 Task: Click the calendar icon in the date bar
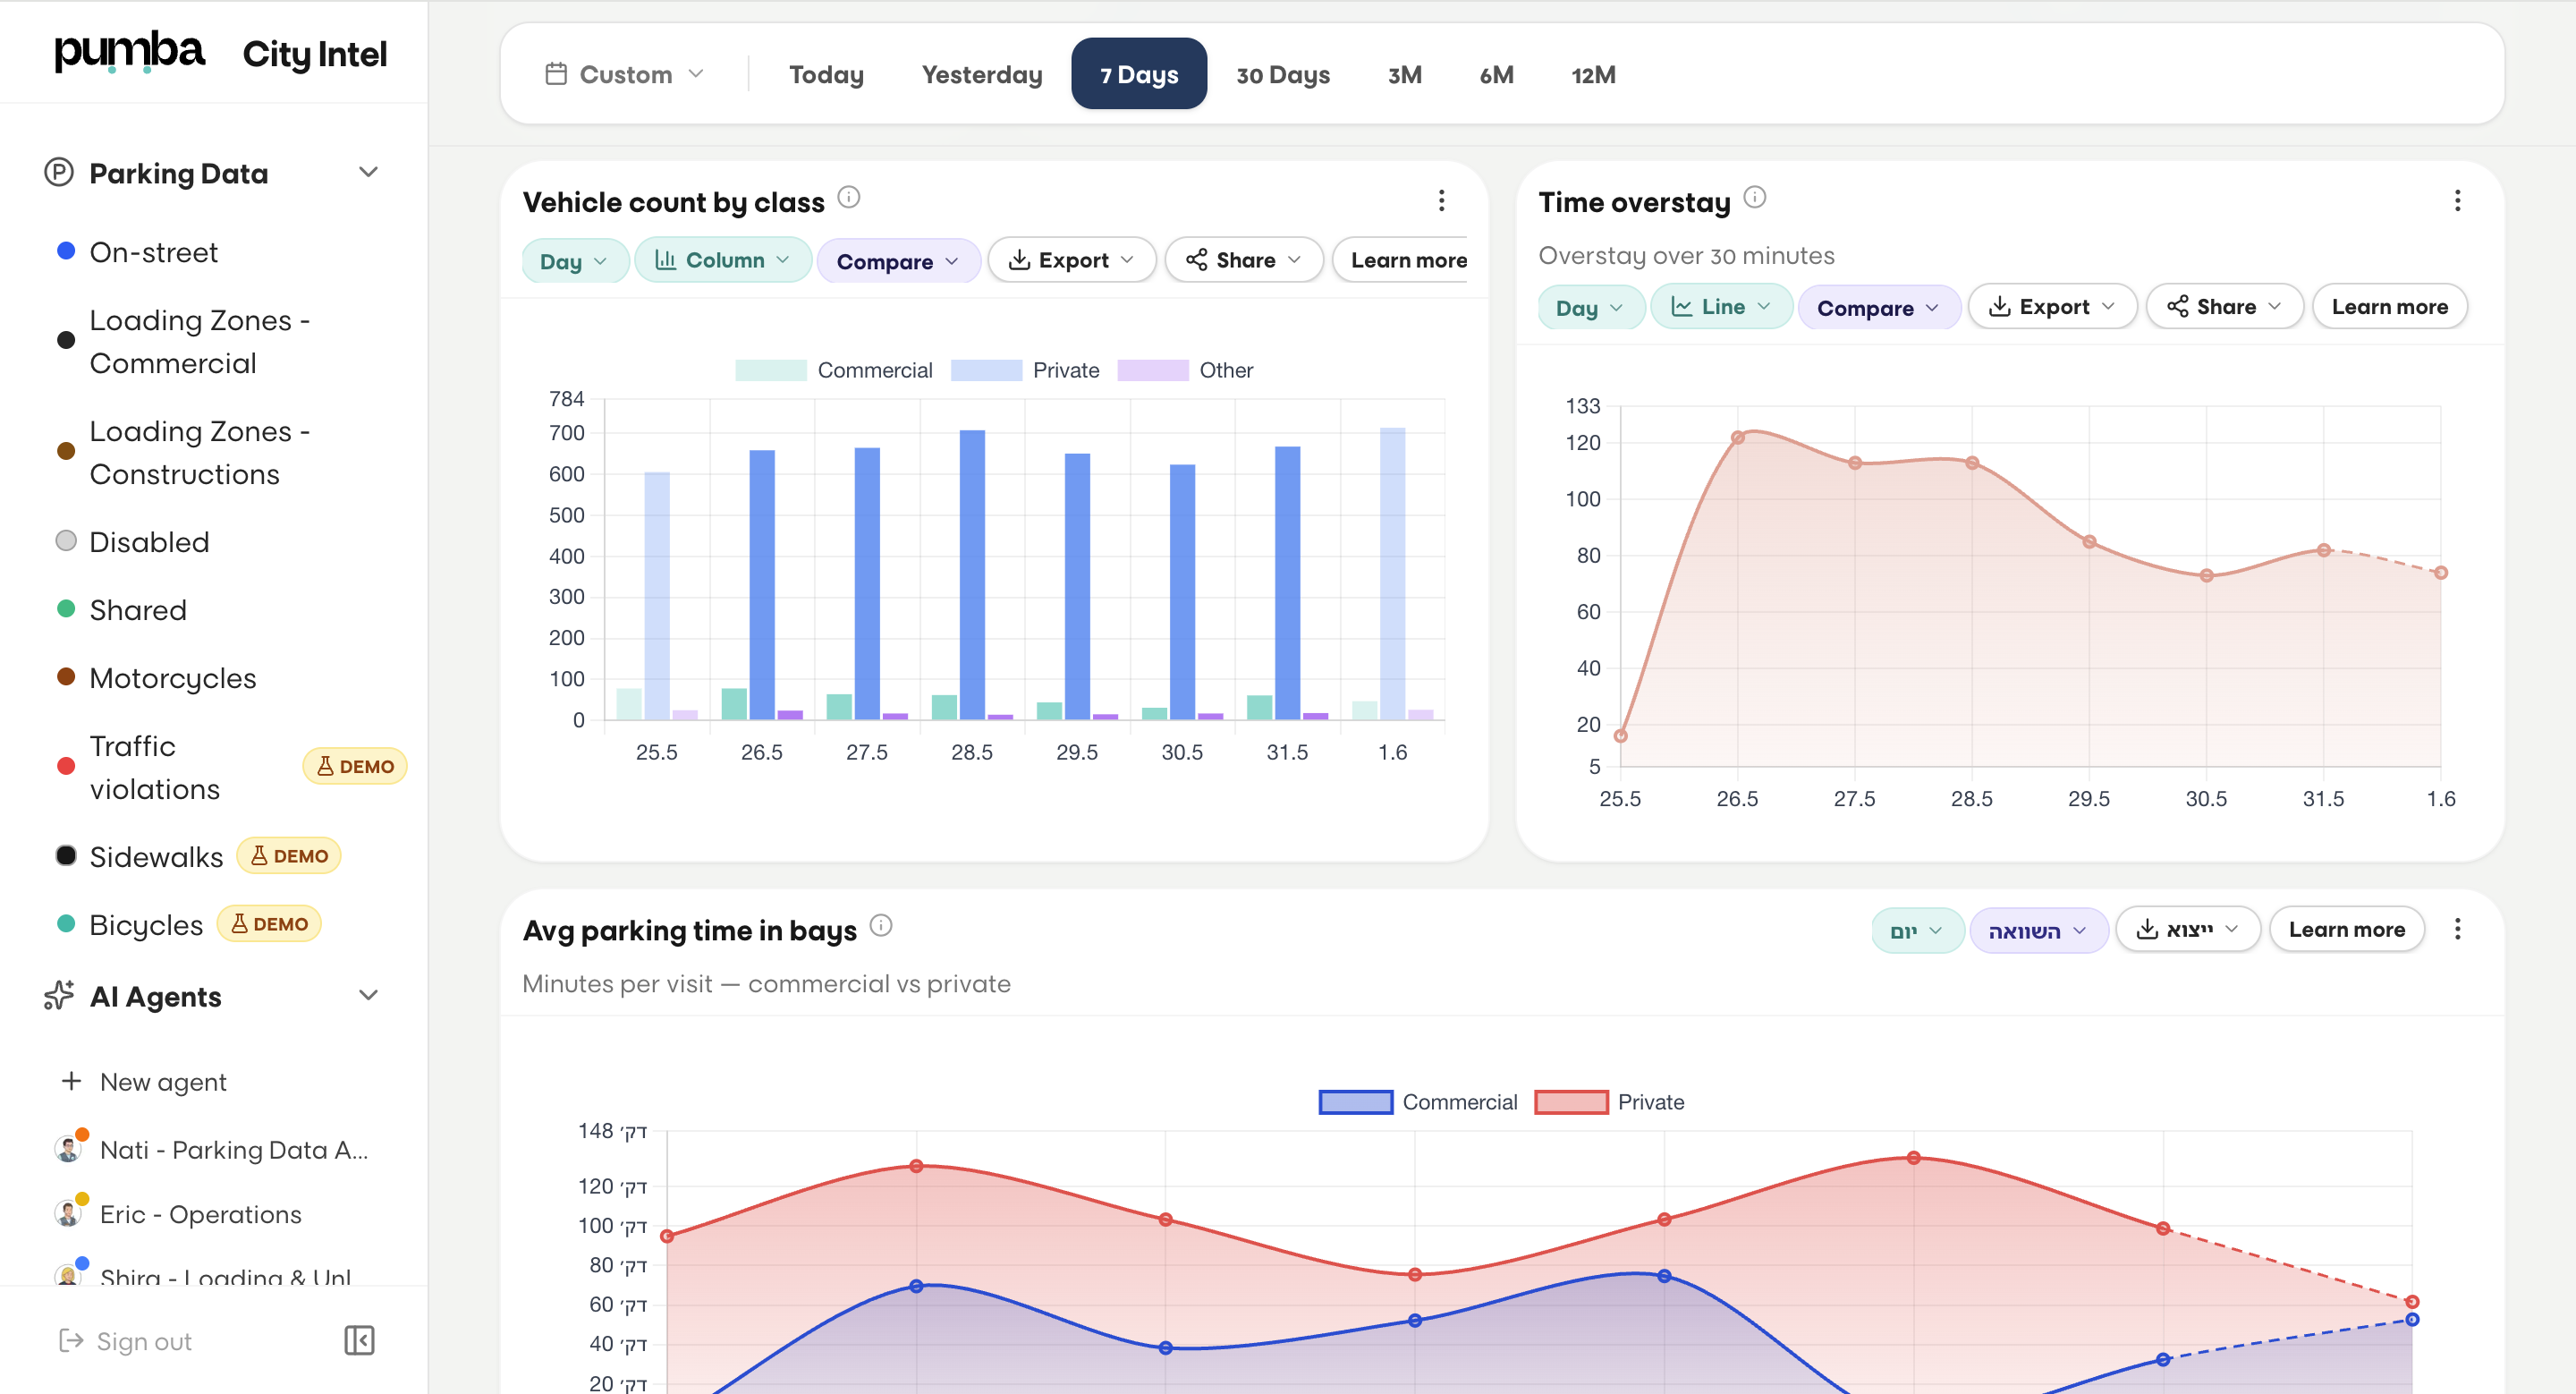click(556, 74)
